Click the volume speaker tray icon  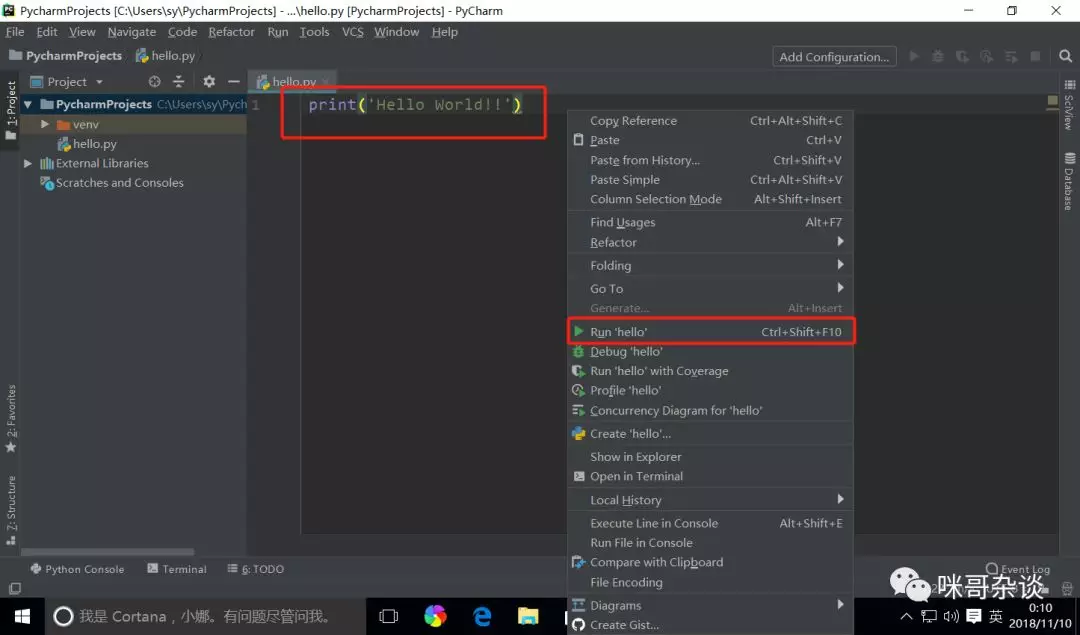click(951, 616)
